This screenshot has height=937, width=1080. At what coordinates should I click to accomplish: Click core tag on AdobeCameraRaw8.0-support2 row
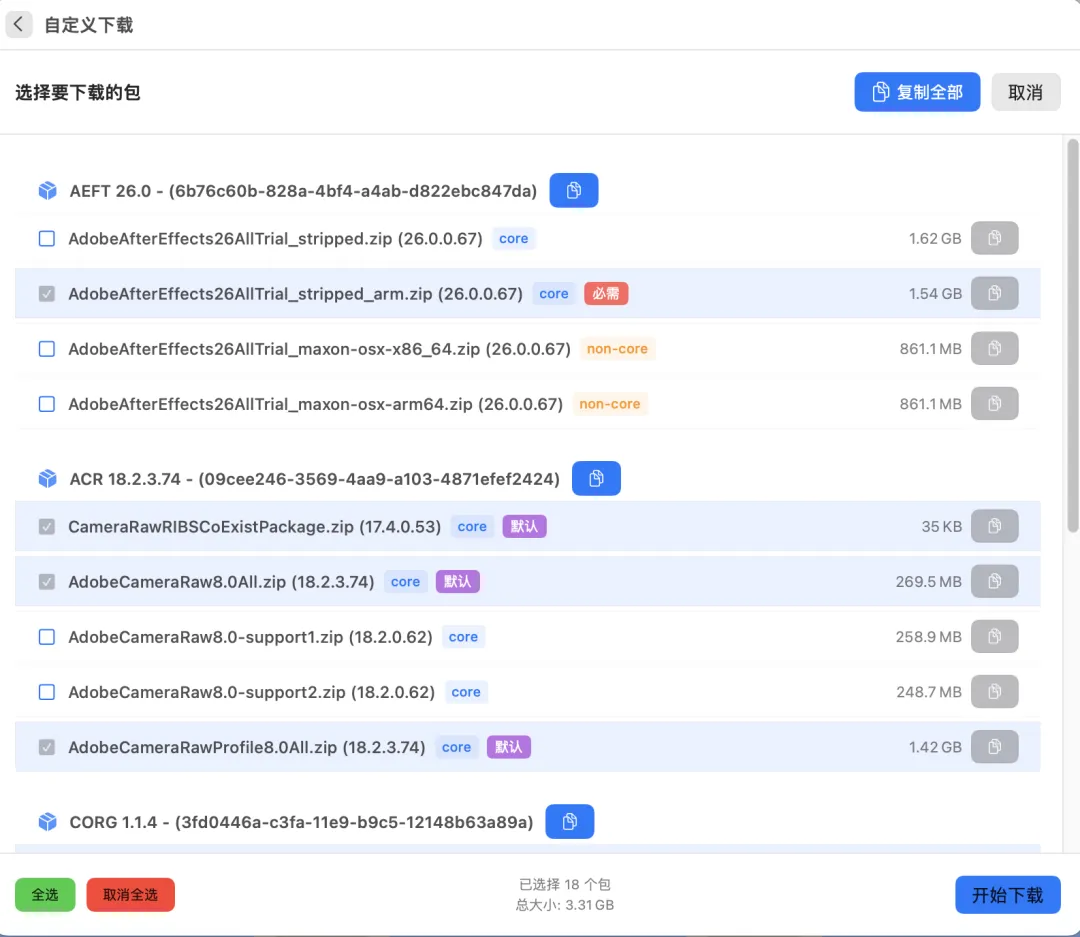[x=466, y=692]
